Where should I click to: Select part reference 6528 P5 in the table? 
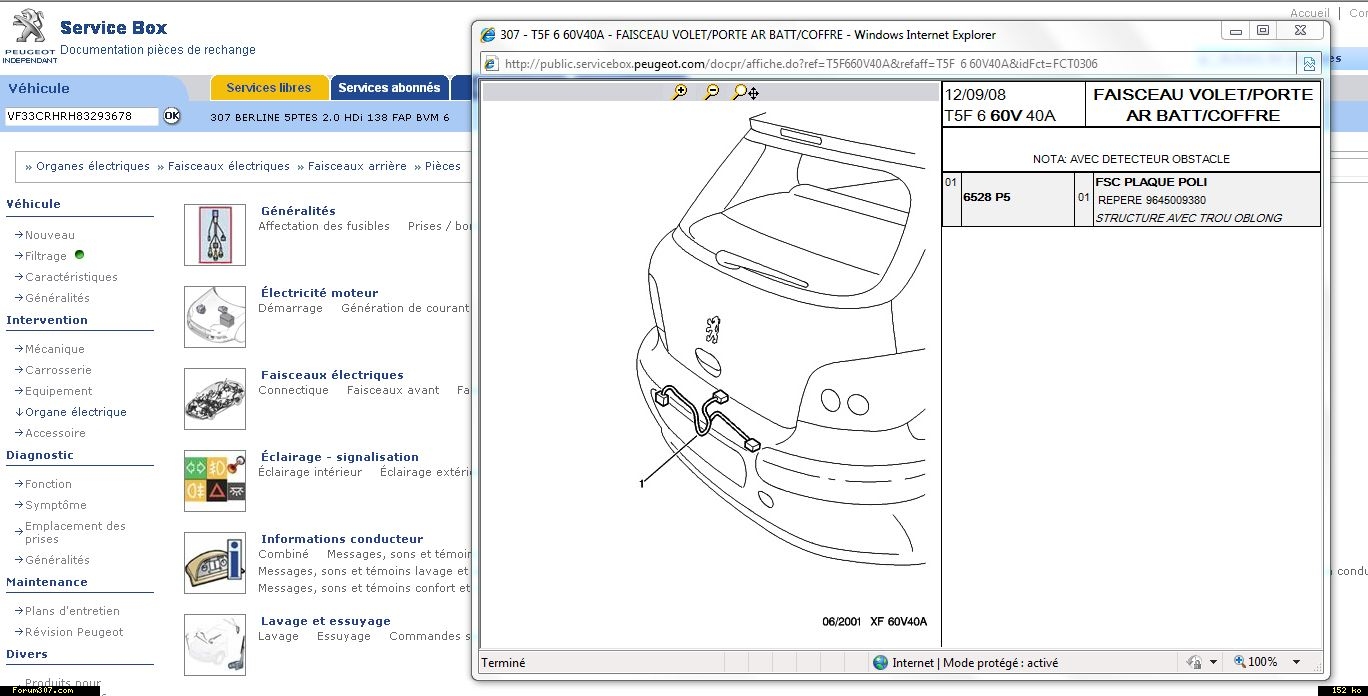tap(987, 198)
